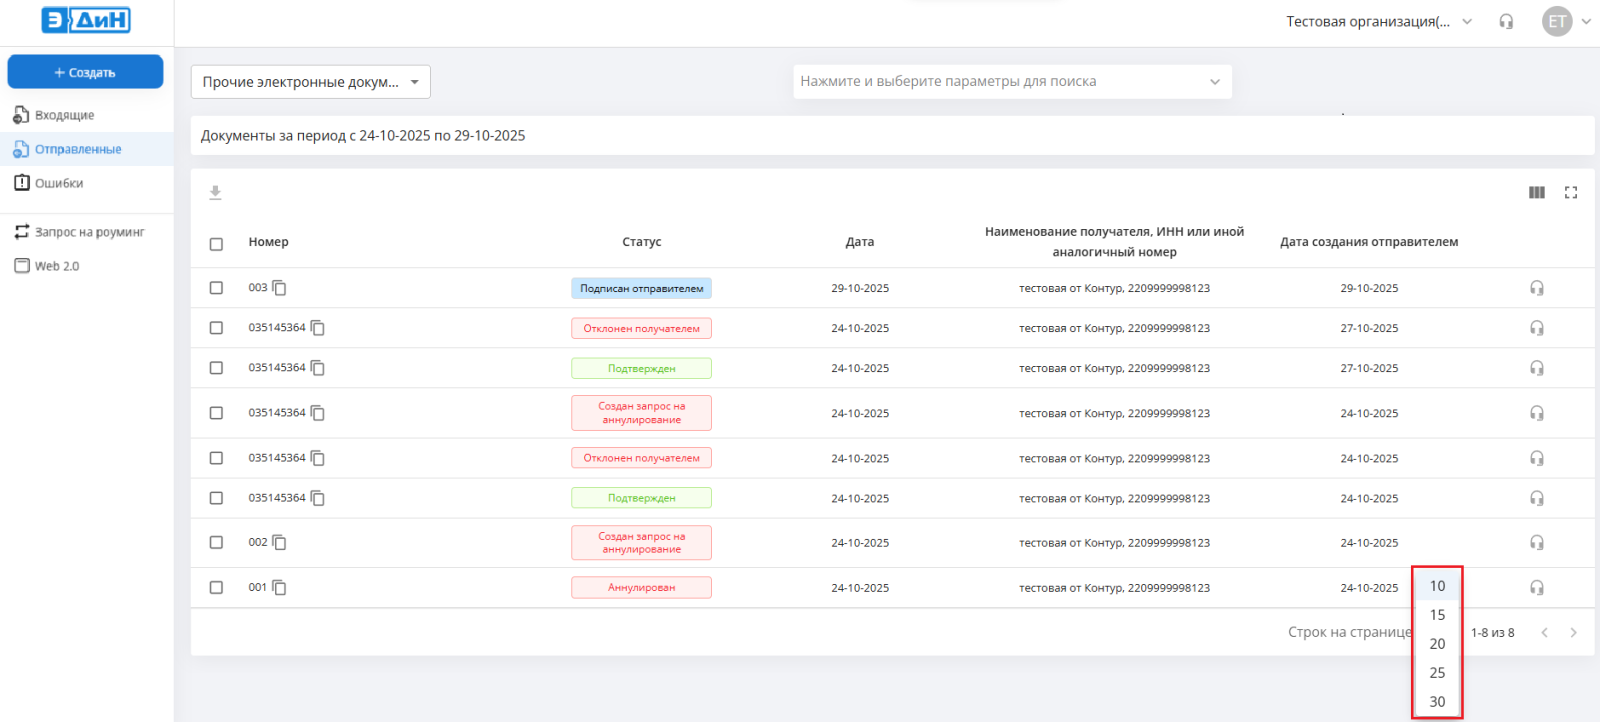Viewport: 1600px width, 722px height.
Task: Expand the document type dropdown
Action: (311, 82)
